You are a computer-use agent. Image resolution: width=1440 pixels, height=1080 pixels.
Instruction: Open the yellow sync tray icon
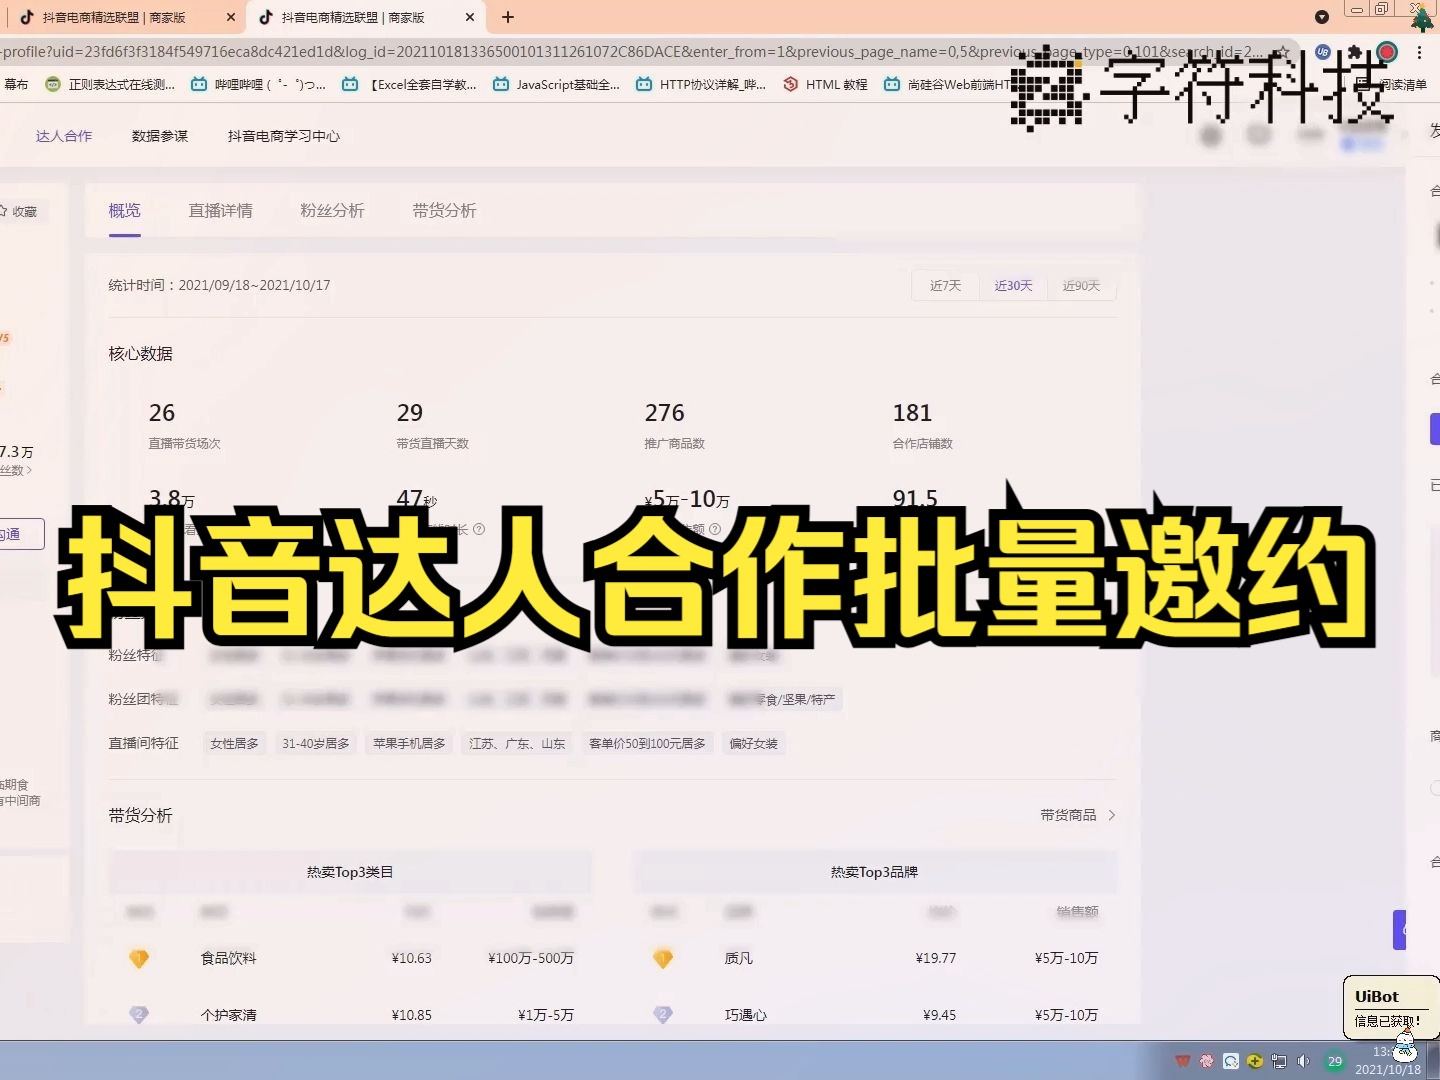[1255, 1061]
